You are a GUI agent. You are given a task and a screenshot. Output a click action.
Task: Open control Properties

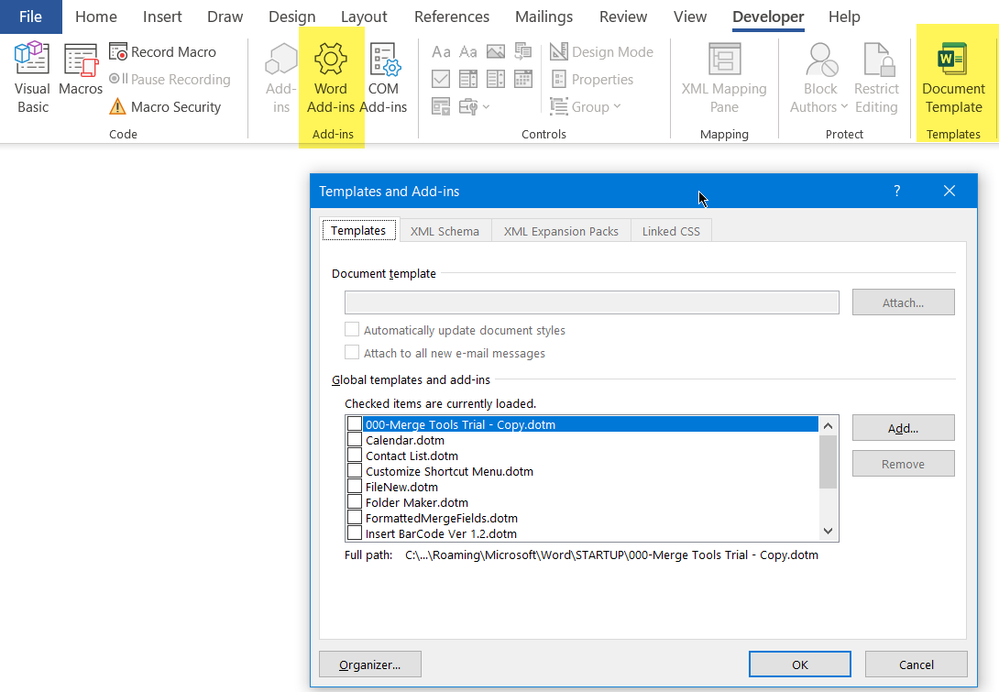click(x=593, y=79)
